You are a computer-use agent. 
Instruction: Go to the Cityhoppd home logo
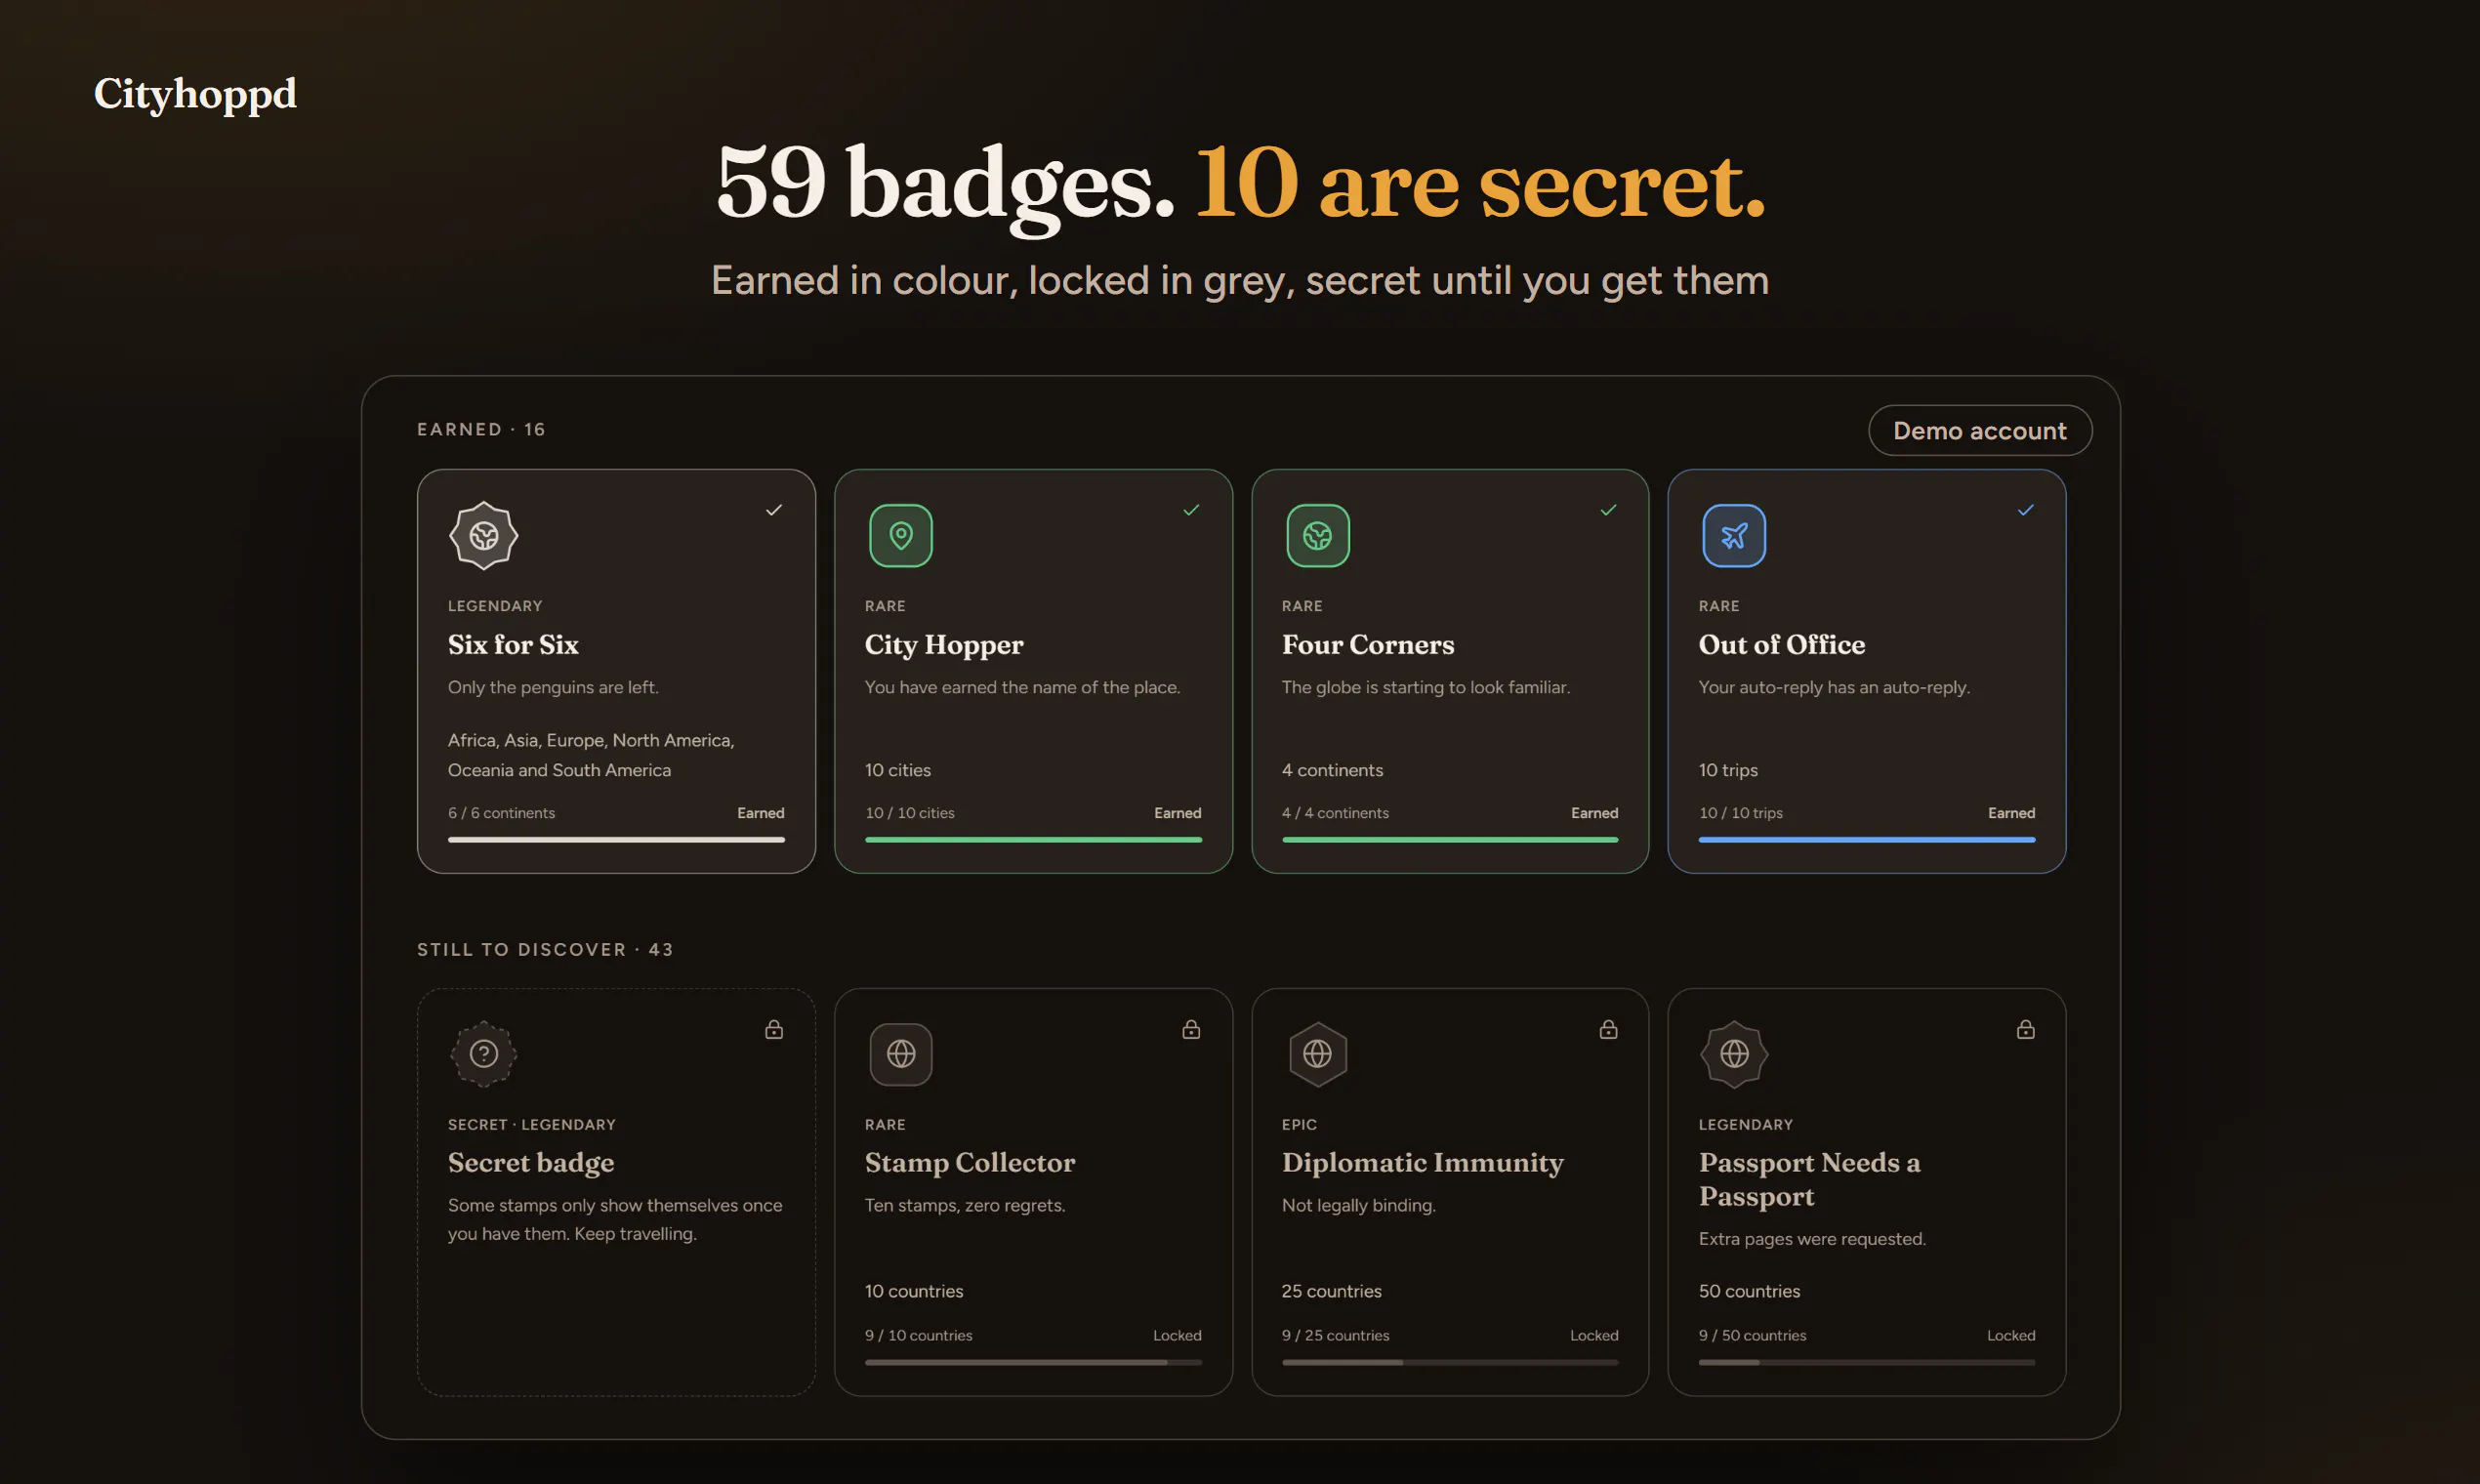[x=195, y=94]
